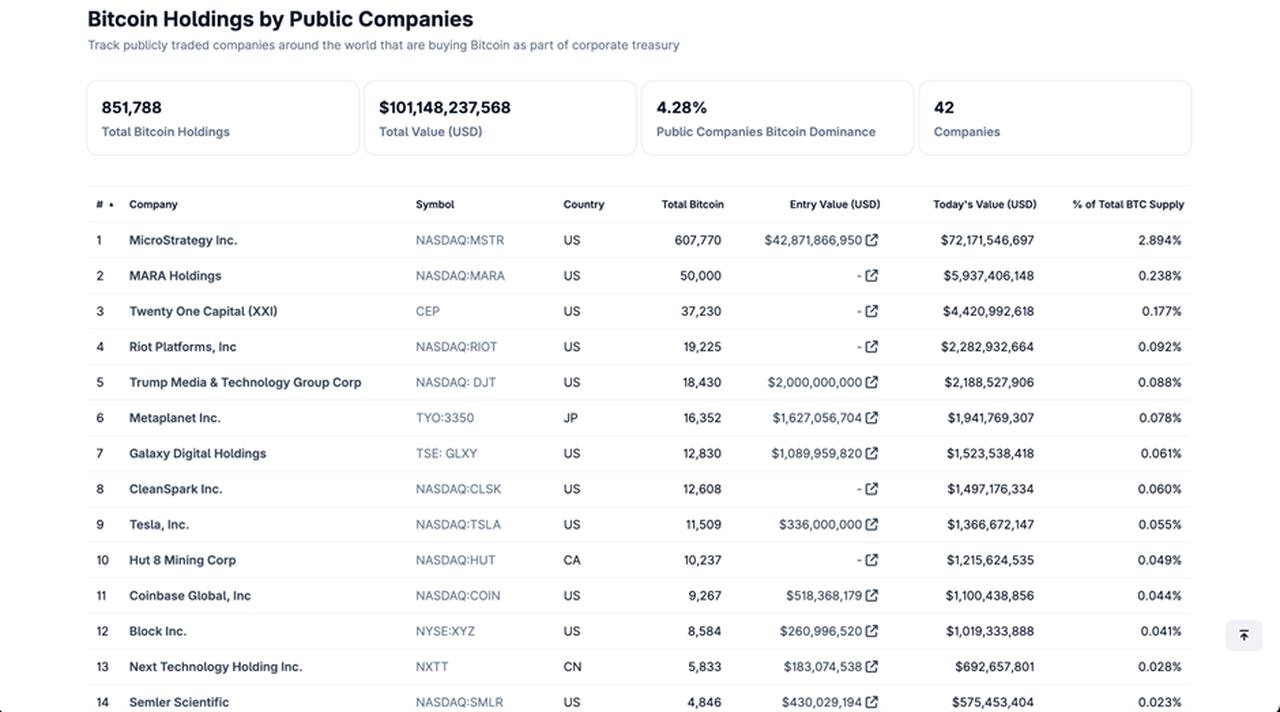Open NASDAQ:HUT symbol link
Image resolution: width=1280 pixels, height=712 pixels.
click(x=456, y=560)
